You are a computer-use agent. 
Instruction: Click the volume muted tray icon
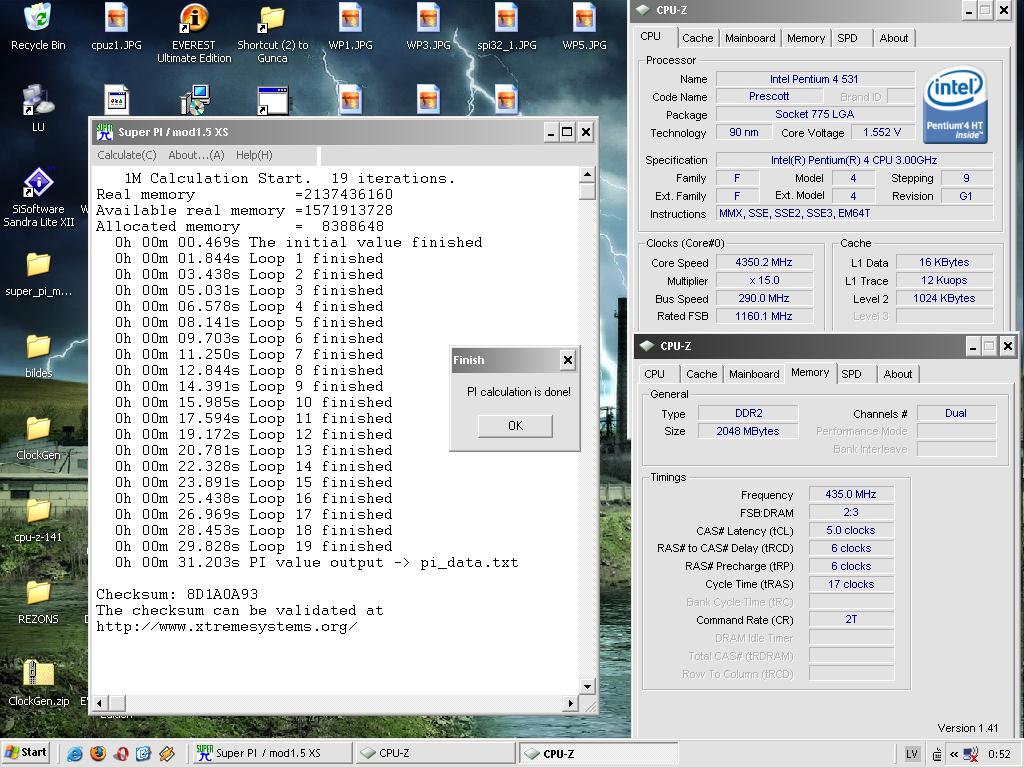pos(971,754)
